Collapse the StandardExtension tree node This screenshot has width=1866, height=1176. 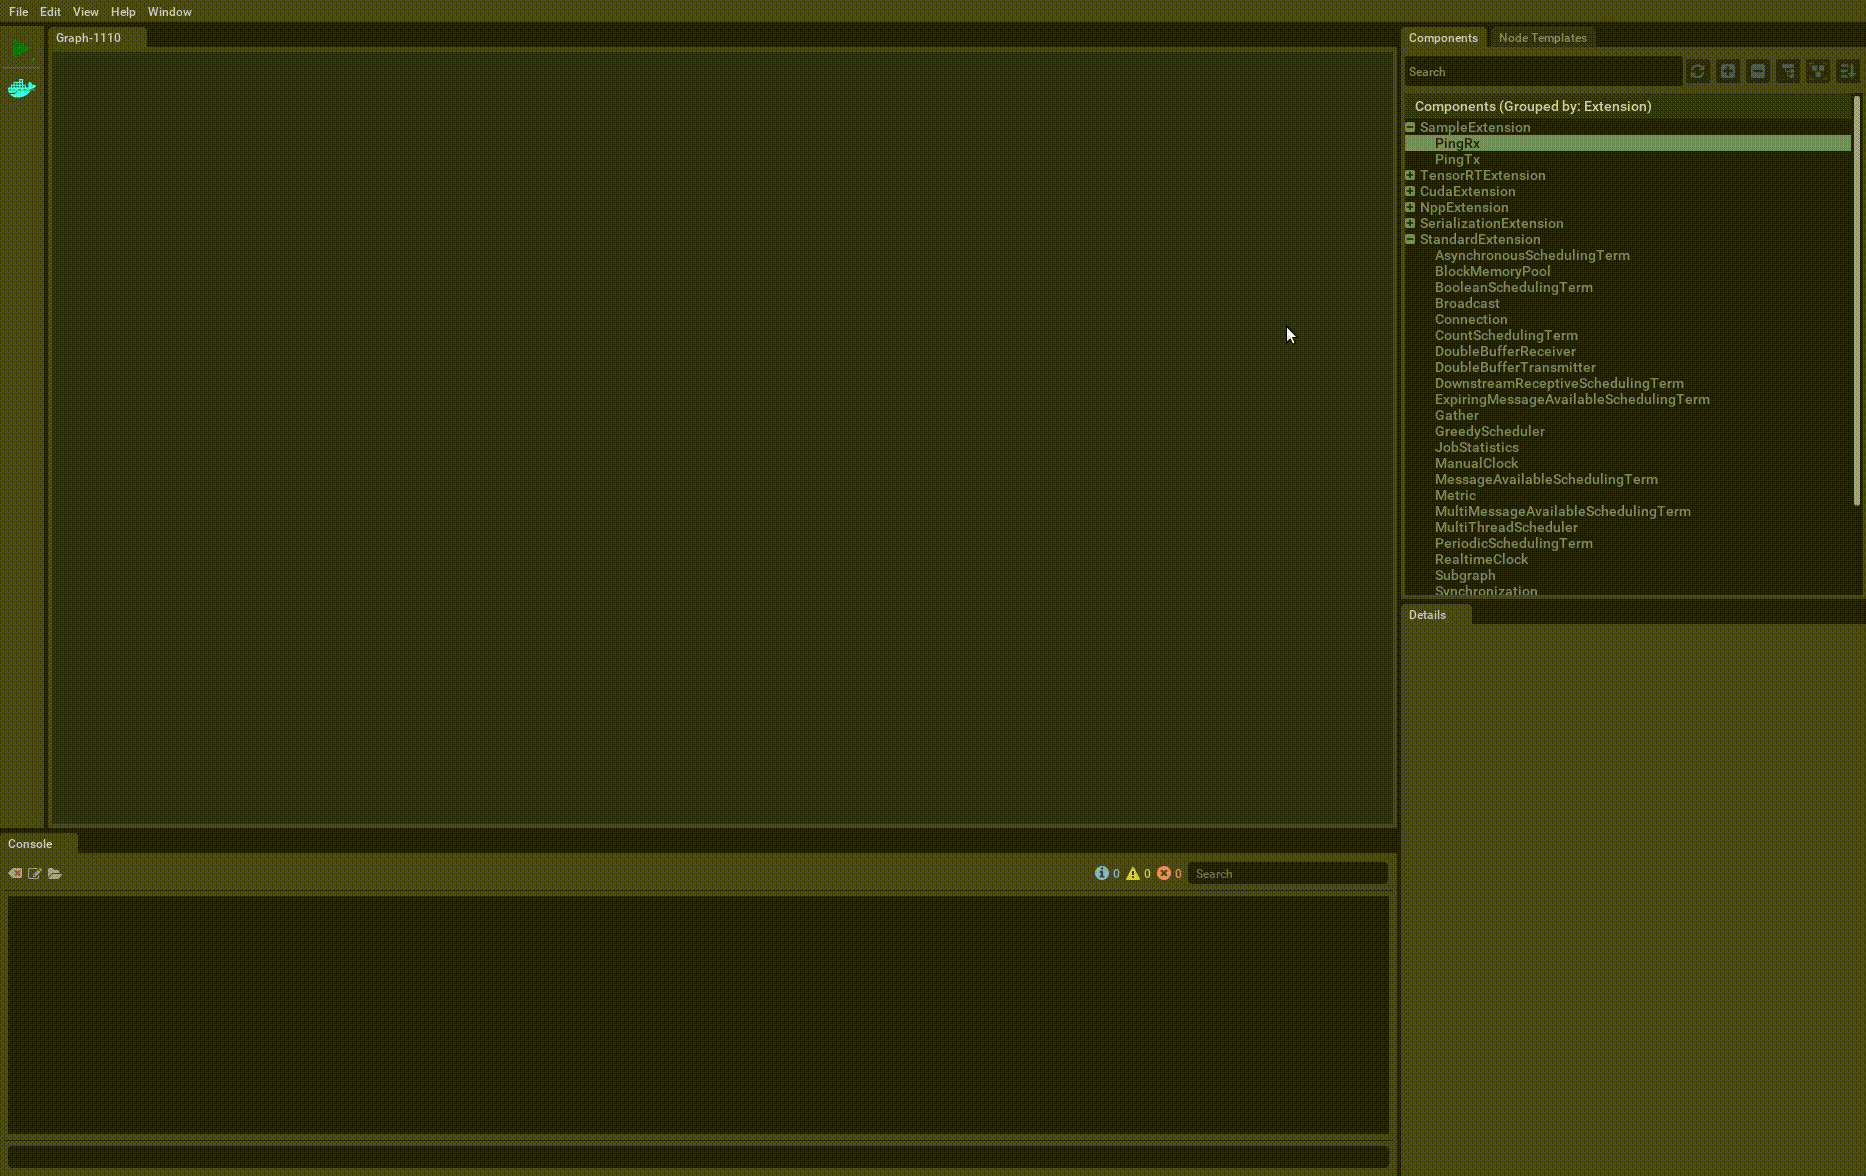1410,240
